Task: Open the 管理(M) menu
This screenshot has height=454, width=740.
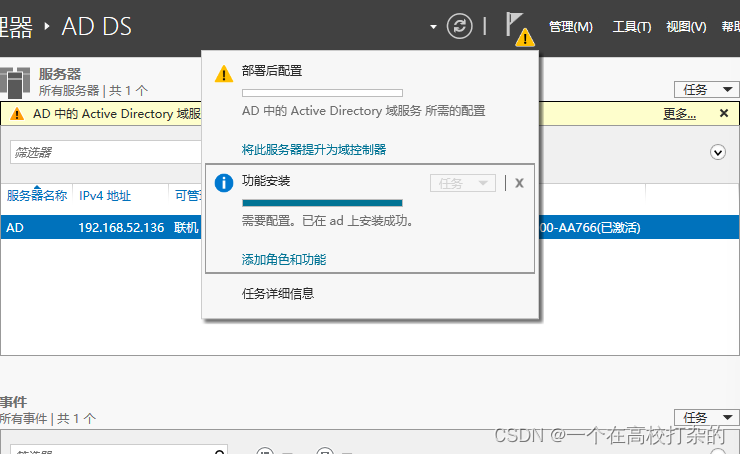Action: [571, 27]
